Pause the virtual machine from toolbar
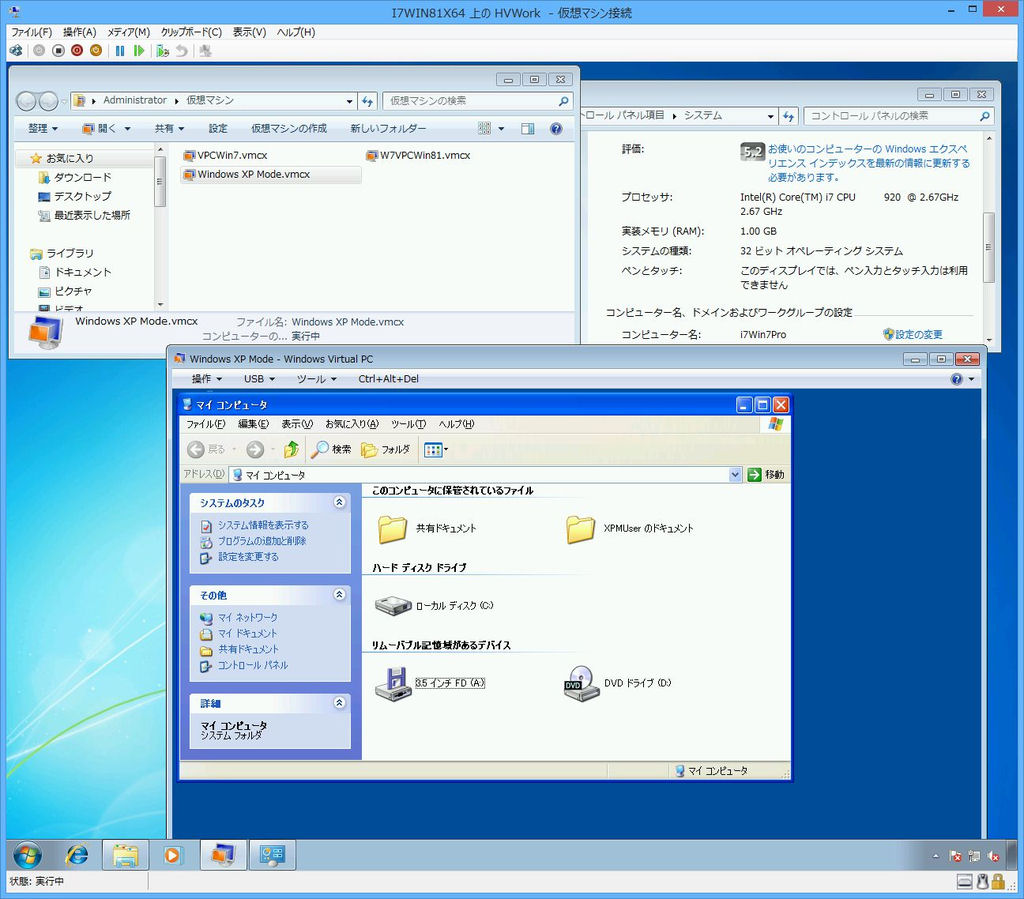This screenshot has height=899, width=1024. pos(120,50)
